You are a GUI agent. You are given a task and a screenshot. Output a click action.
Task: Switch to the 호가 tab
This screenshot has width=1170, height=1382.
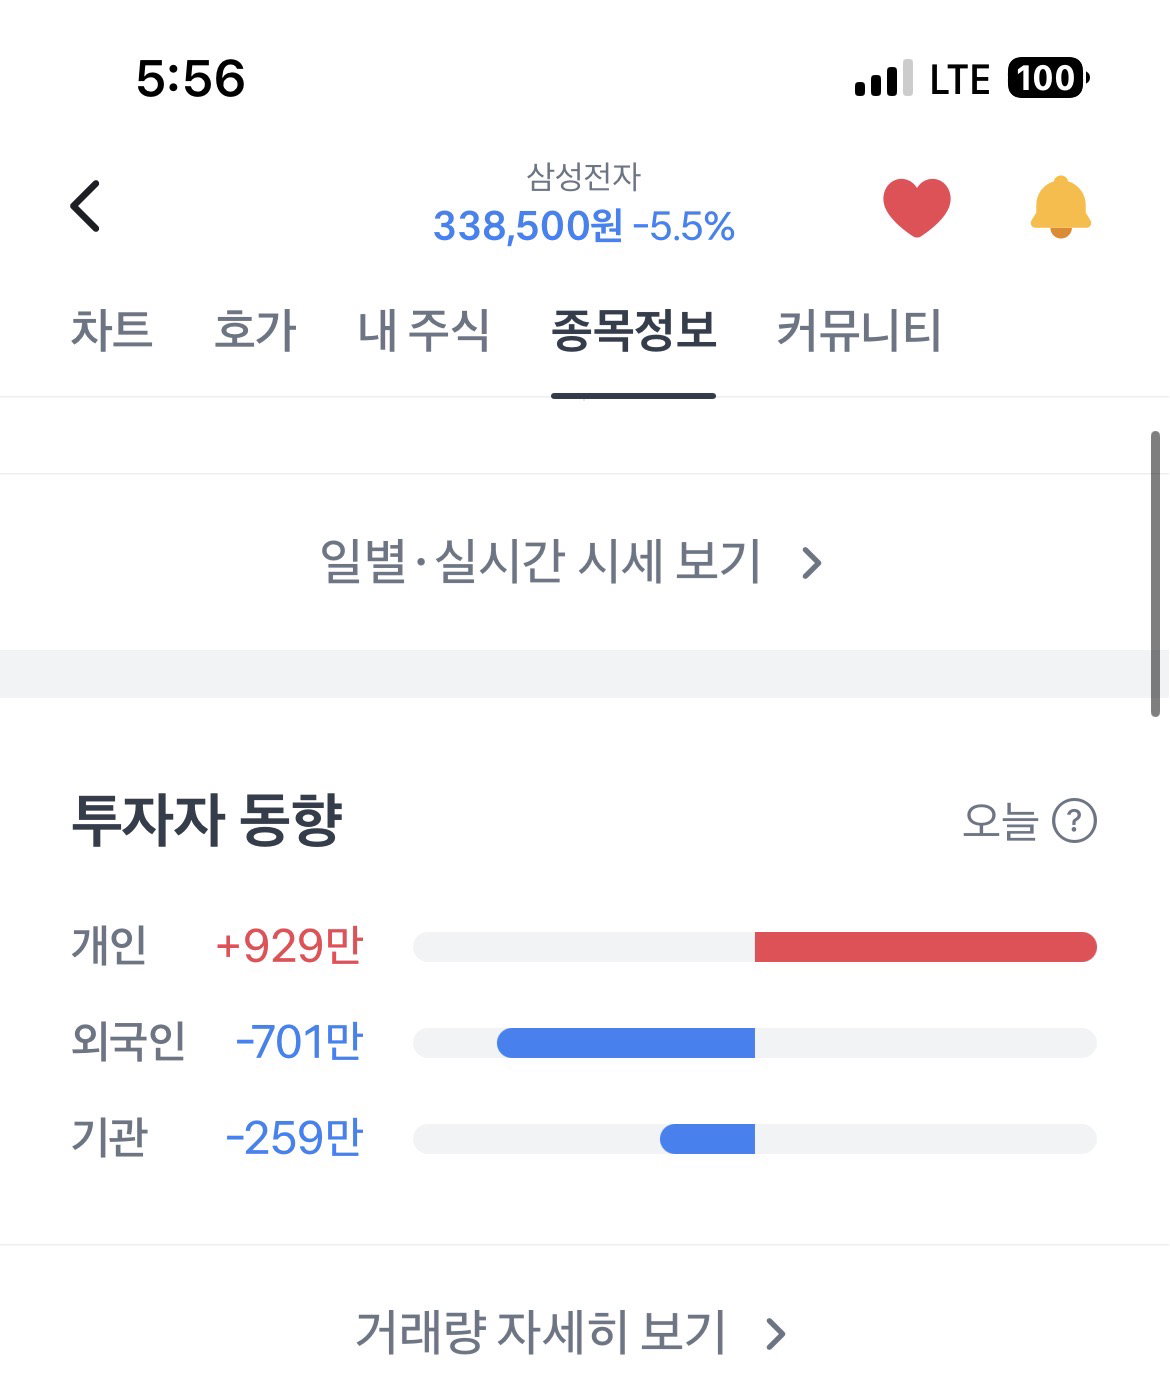(x=255, y=330)
